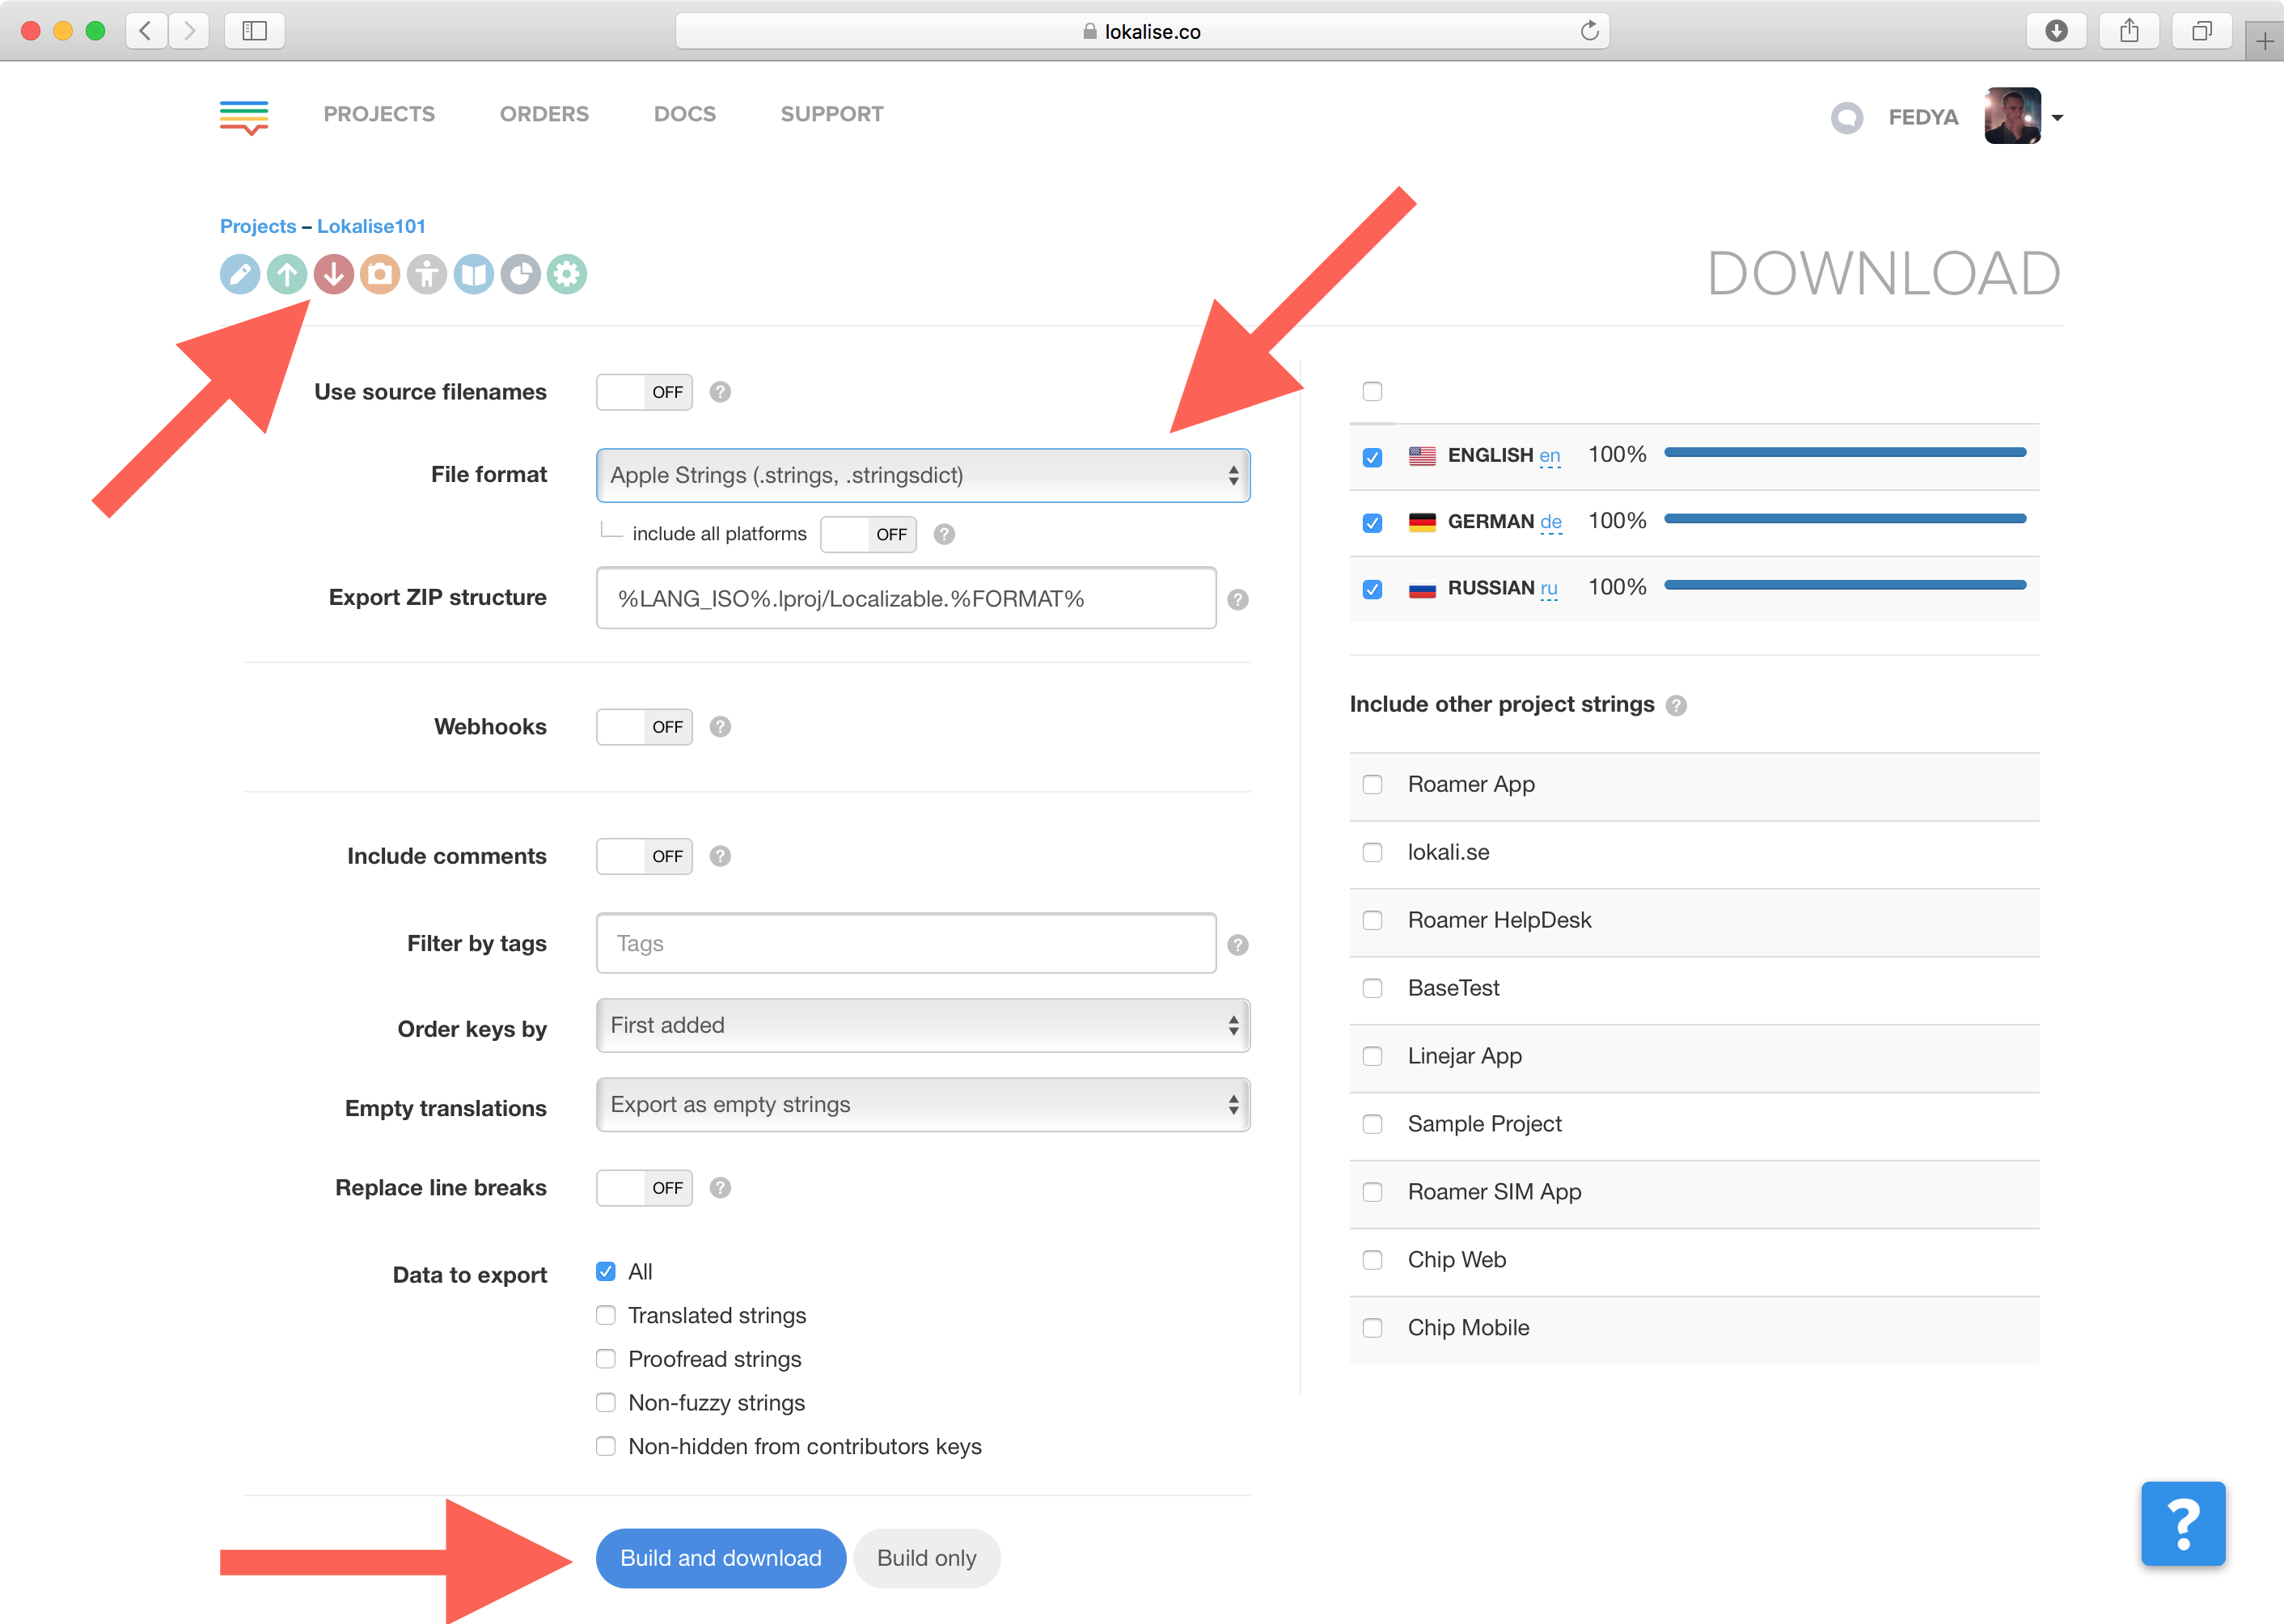Open the SUPPORT menu
2284x1624 pixels.
click(x=832, y=114)
